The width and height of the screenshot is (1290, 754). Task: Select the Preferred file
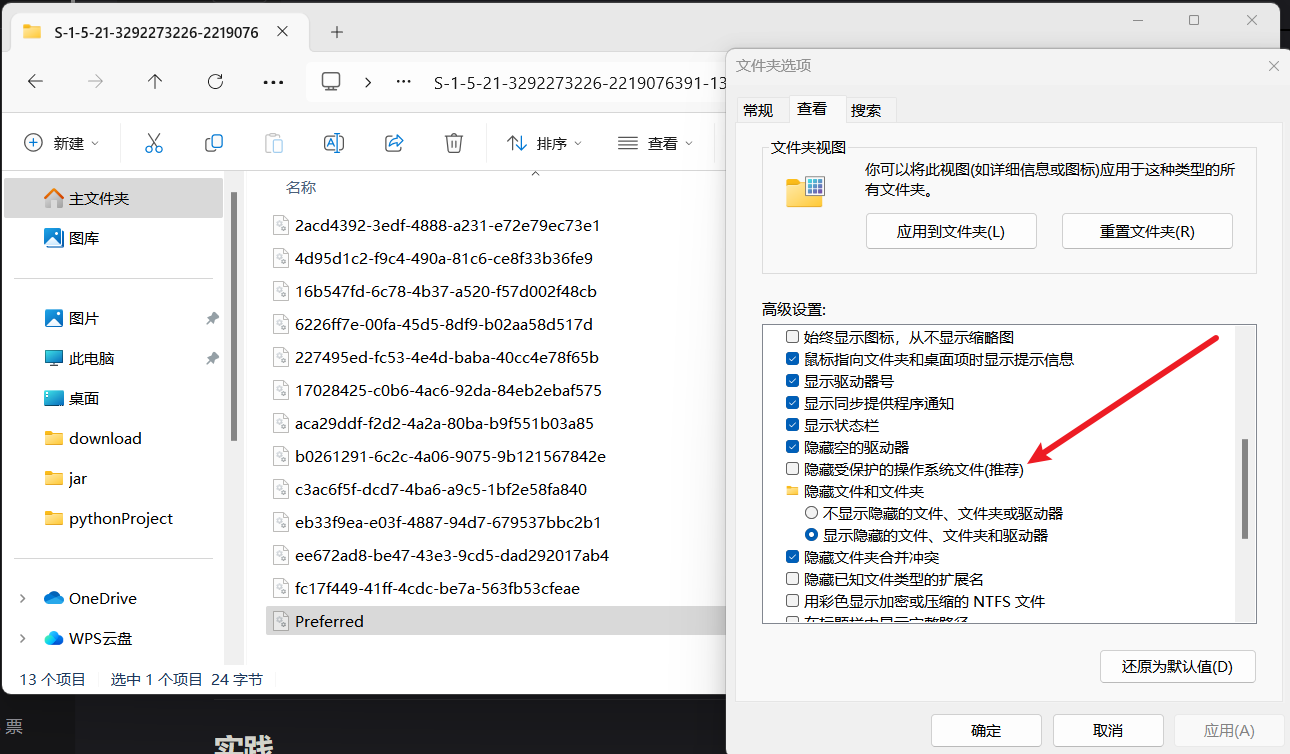(x=496, y=621)
